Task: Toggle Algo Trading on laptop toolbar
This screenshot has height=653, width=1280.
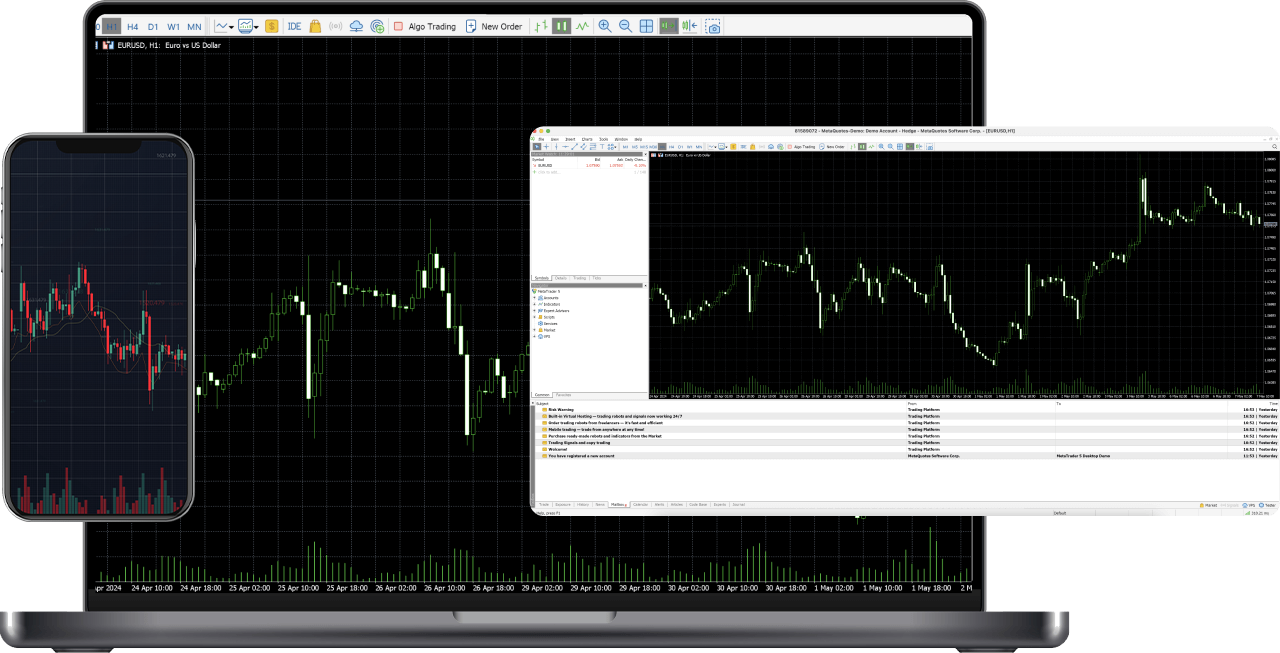Action: pos(424,26)
